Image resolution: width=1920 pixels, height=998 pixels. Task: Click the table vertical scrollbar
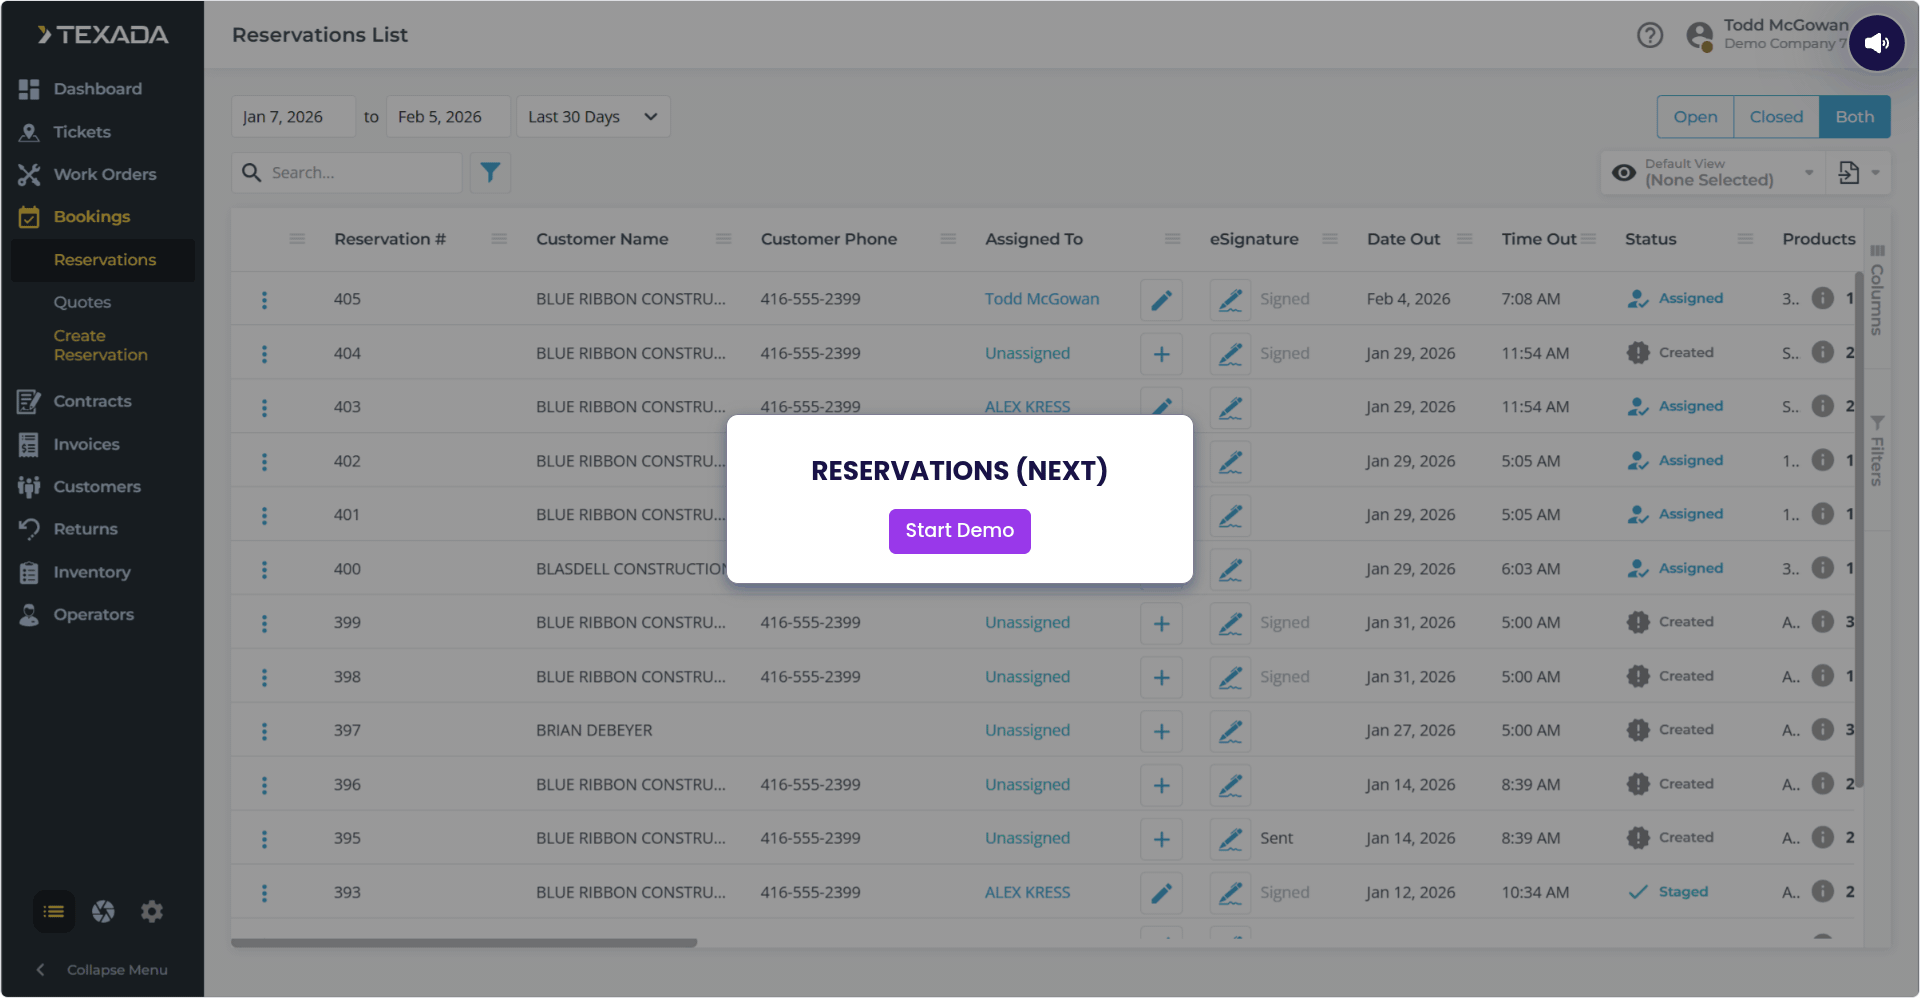(1858, 530)
